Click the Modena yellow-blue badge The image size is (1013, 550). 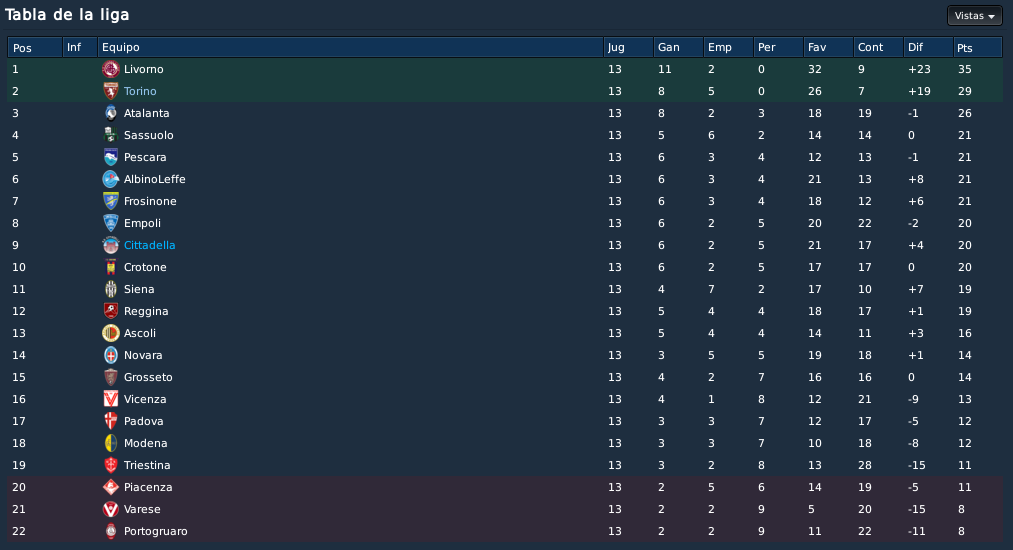111,443
